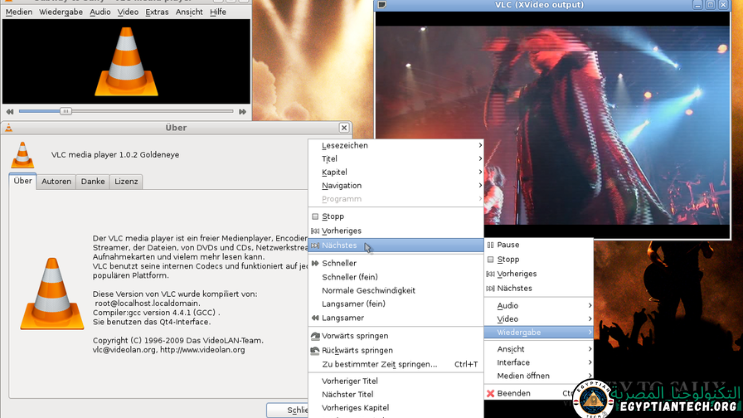Open the Extras menu
The height and width of the screenshot is (418, 743).
pyautogui.click(x=157, y=12)
